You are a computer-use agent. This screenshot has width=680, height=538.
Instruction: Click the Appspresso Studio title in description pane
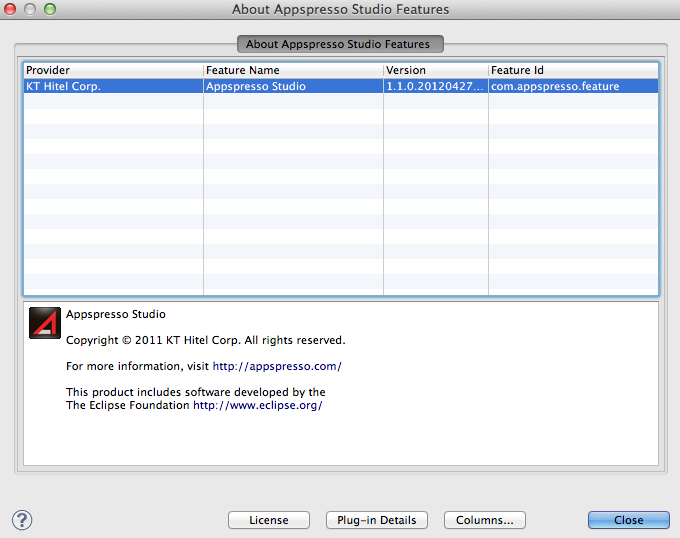click(x=116, y=314)
